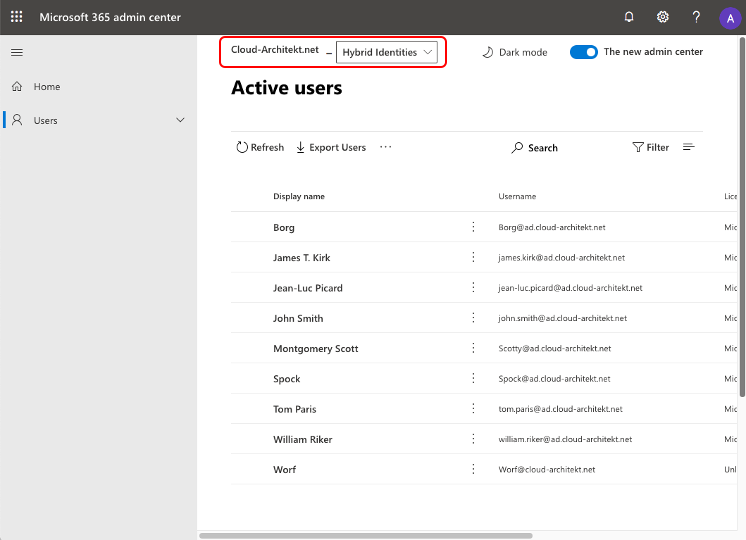Viewport: 746px width, 540px height.
Task: Open user James T. Kirk
Action: 302,258
